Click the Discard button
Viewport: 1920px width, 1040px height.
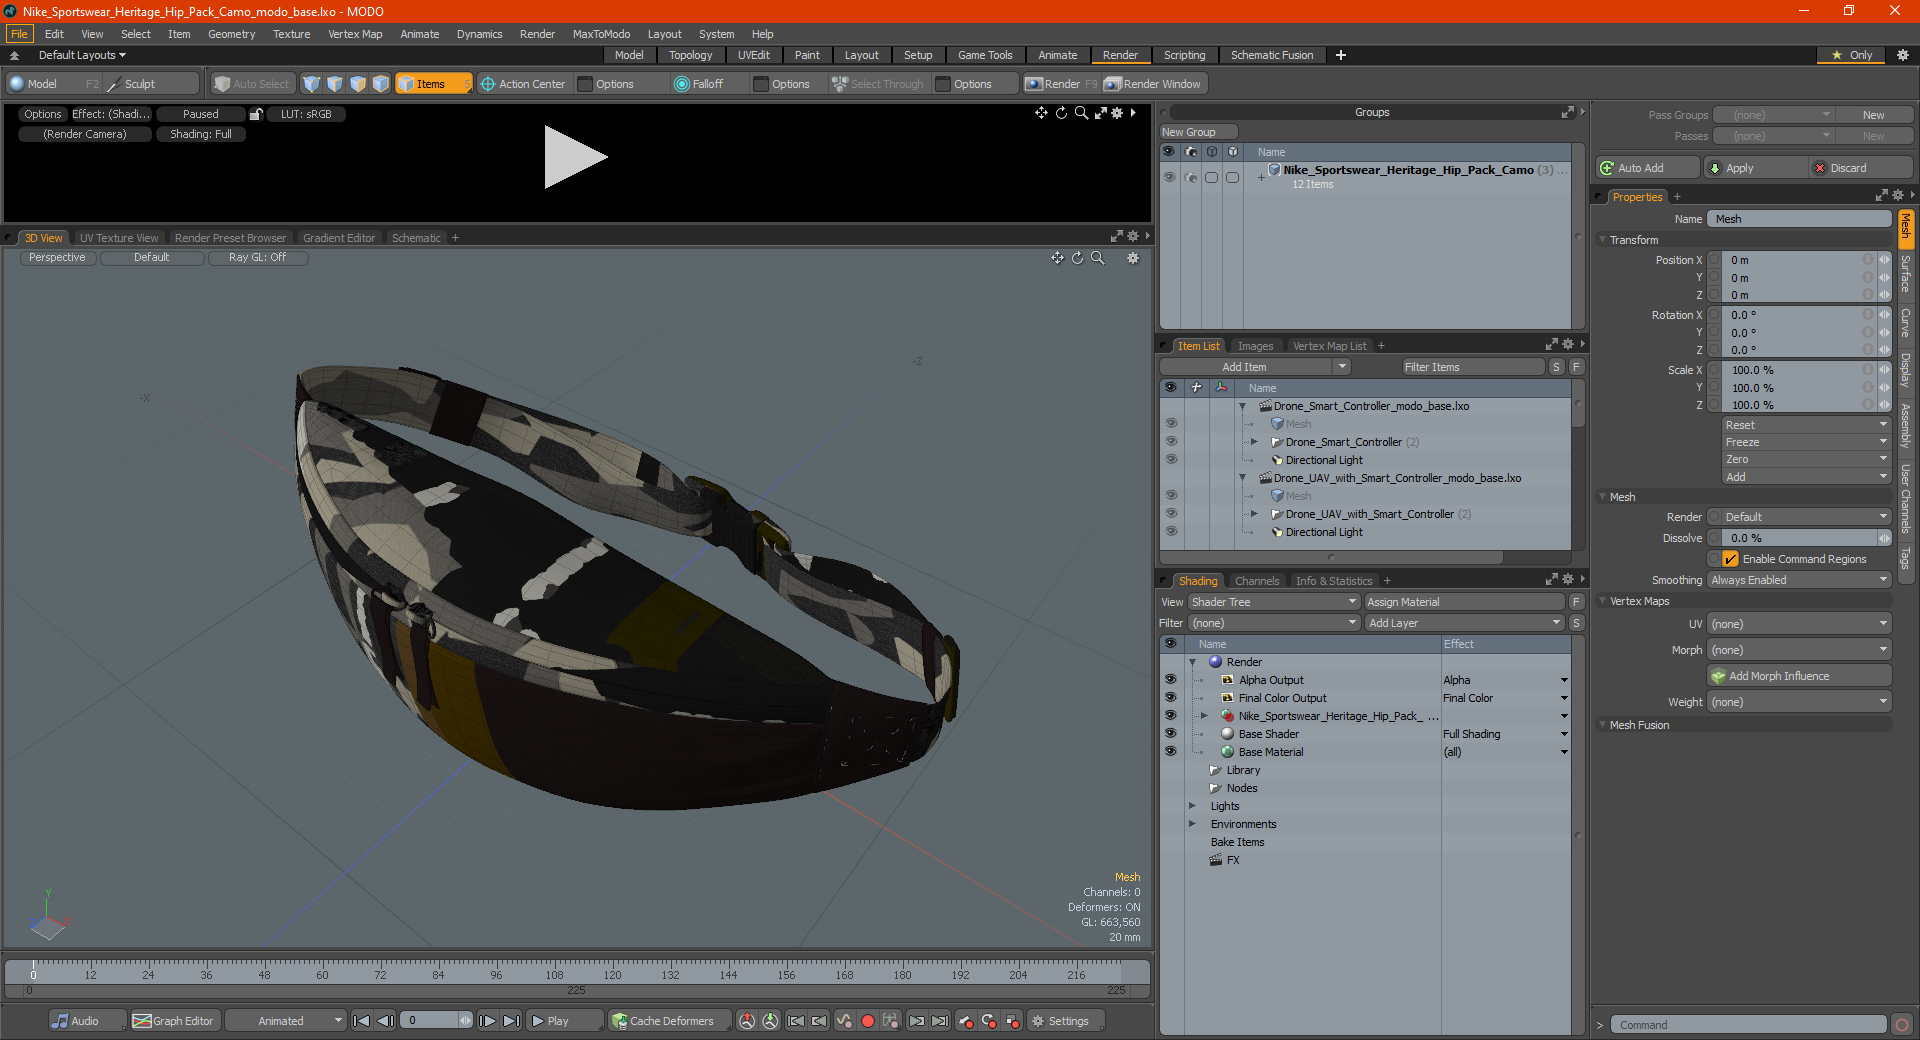coord(1861,168)
